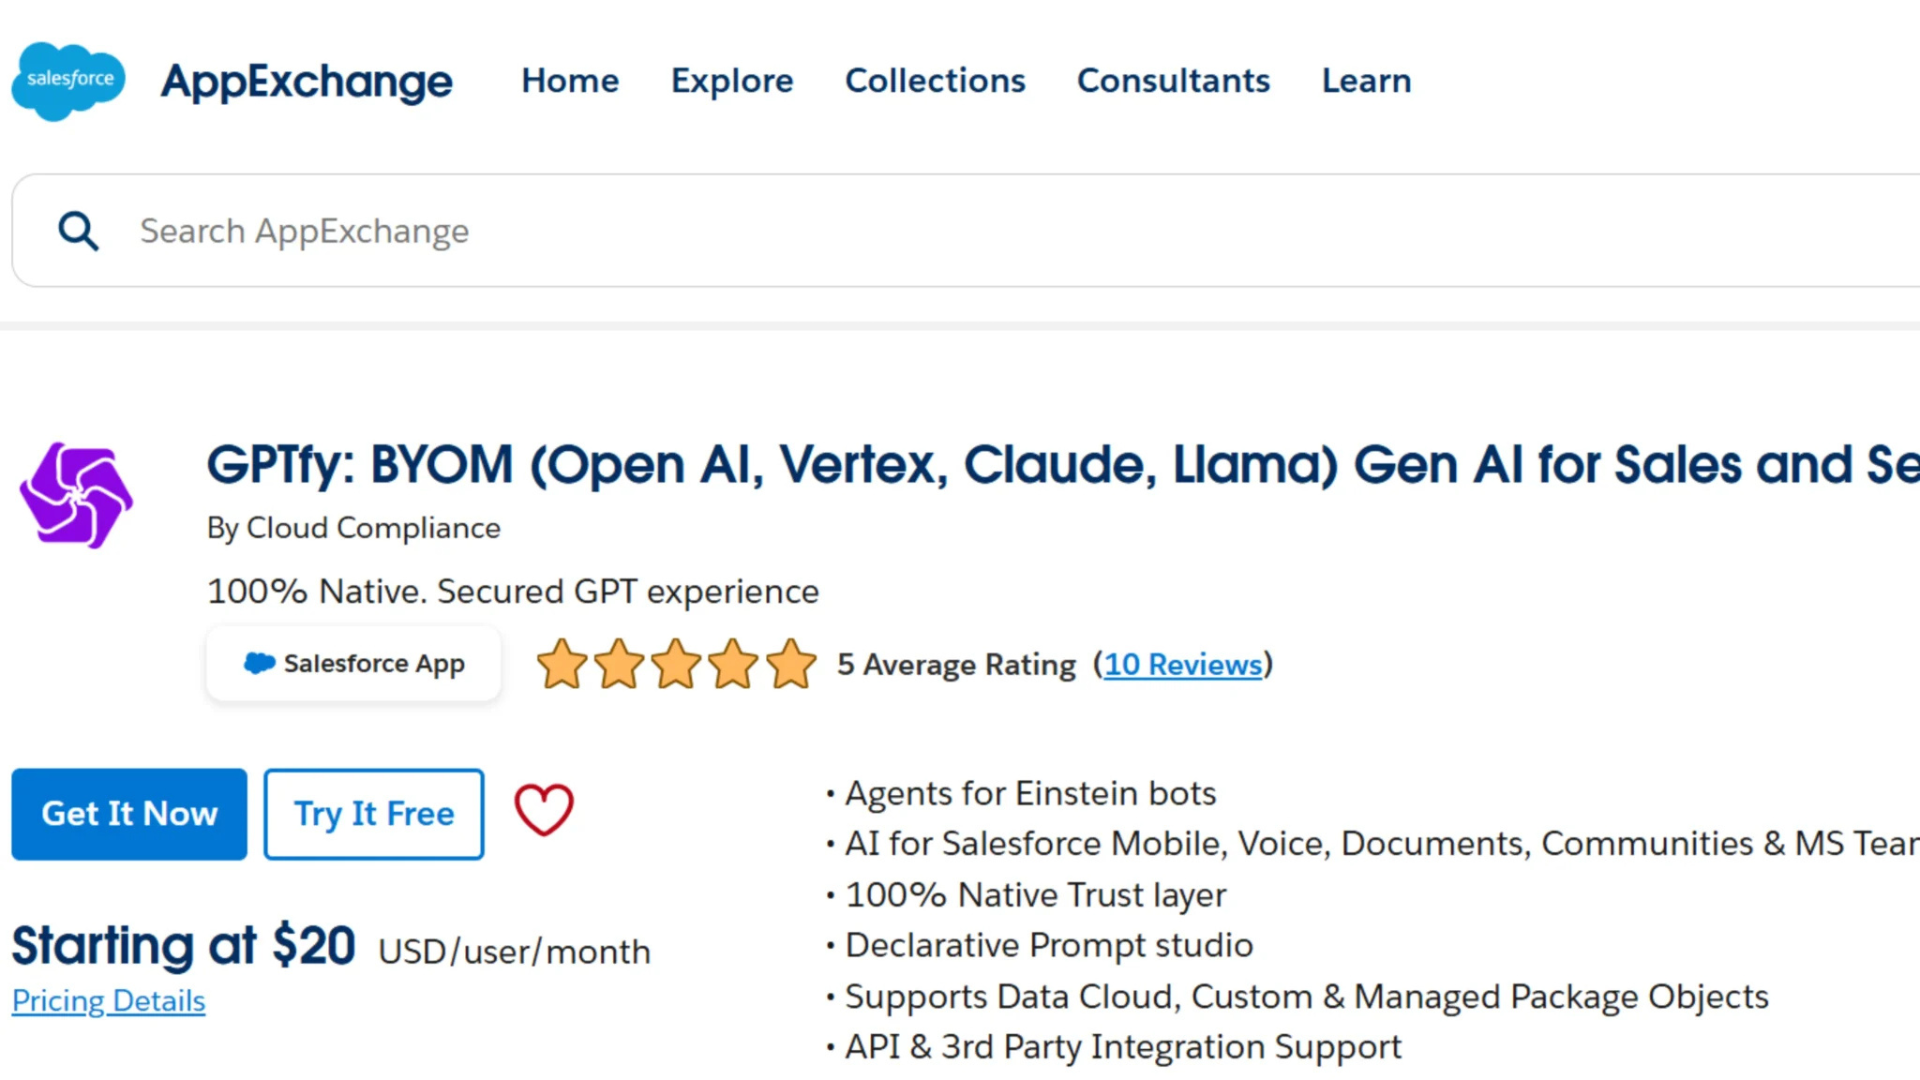Click the Salesforce App badge cloud icon
The image size is (1920, 1080).
click(259, 663)
